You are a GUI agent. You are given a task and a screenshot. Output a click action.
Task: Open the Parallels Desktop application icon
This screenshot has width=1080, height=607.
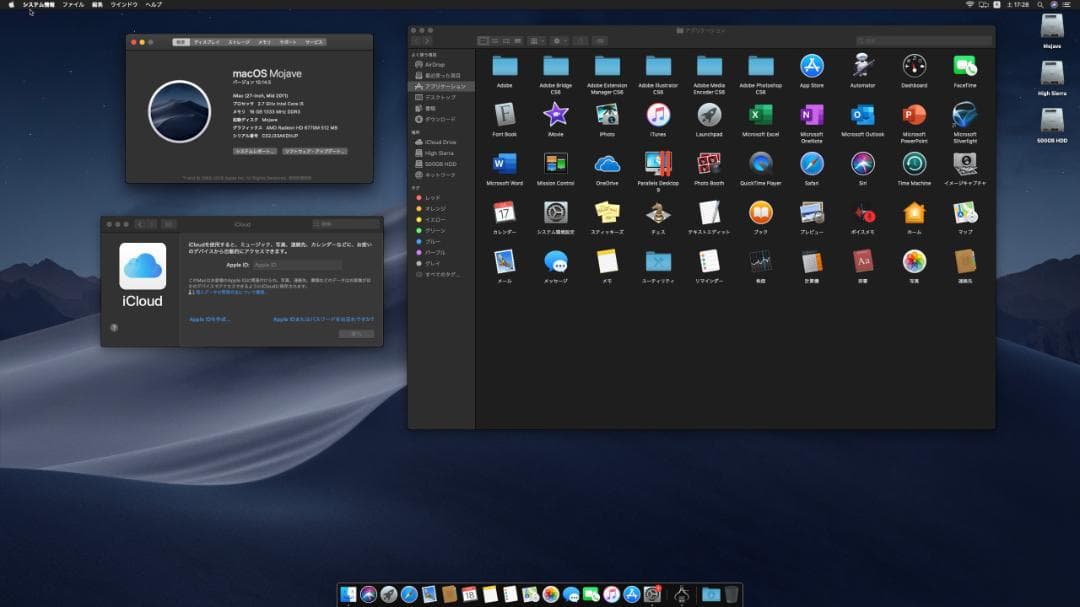[658, 164]
